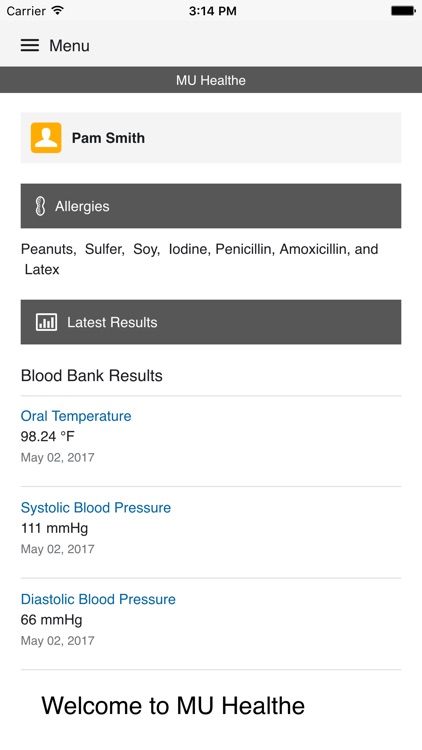Tap the 111 mmHg systolic value
The width and height of the screenshot is (422, 750).
pyautogui.click(x=54, y=528)
